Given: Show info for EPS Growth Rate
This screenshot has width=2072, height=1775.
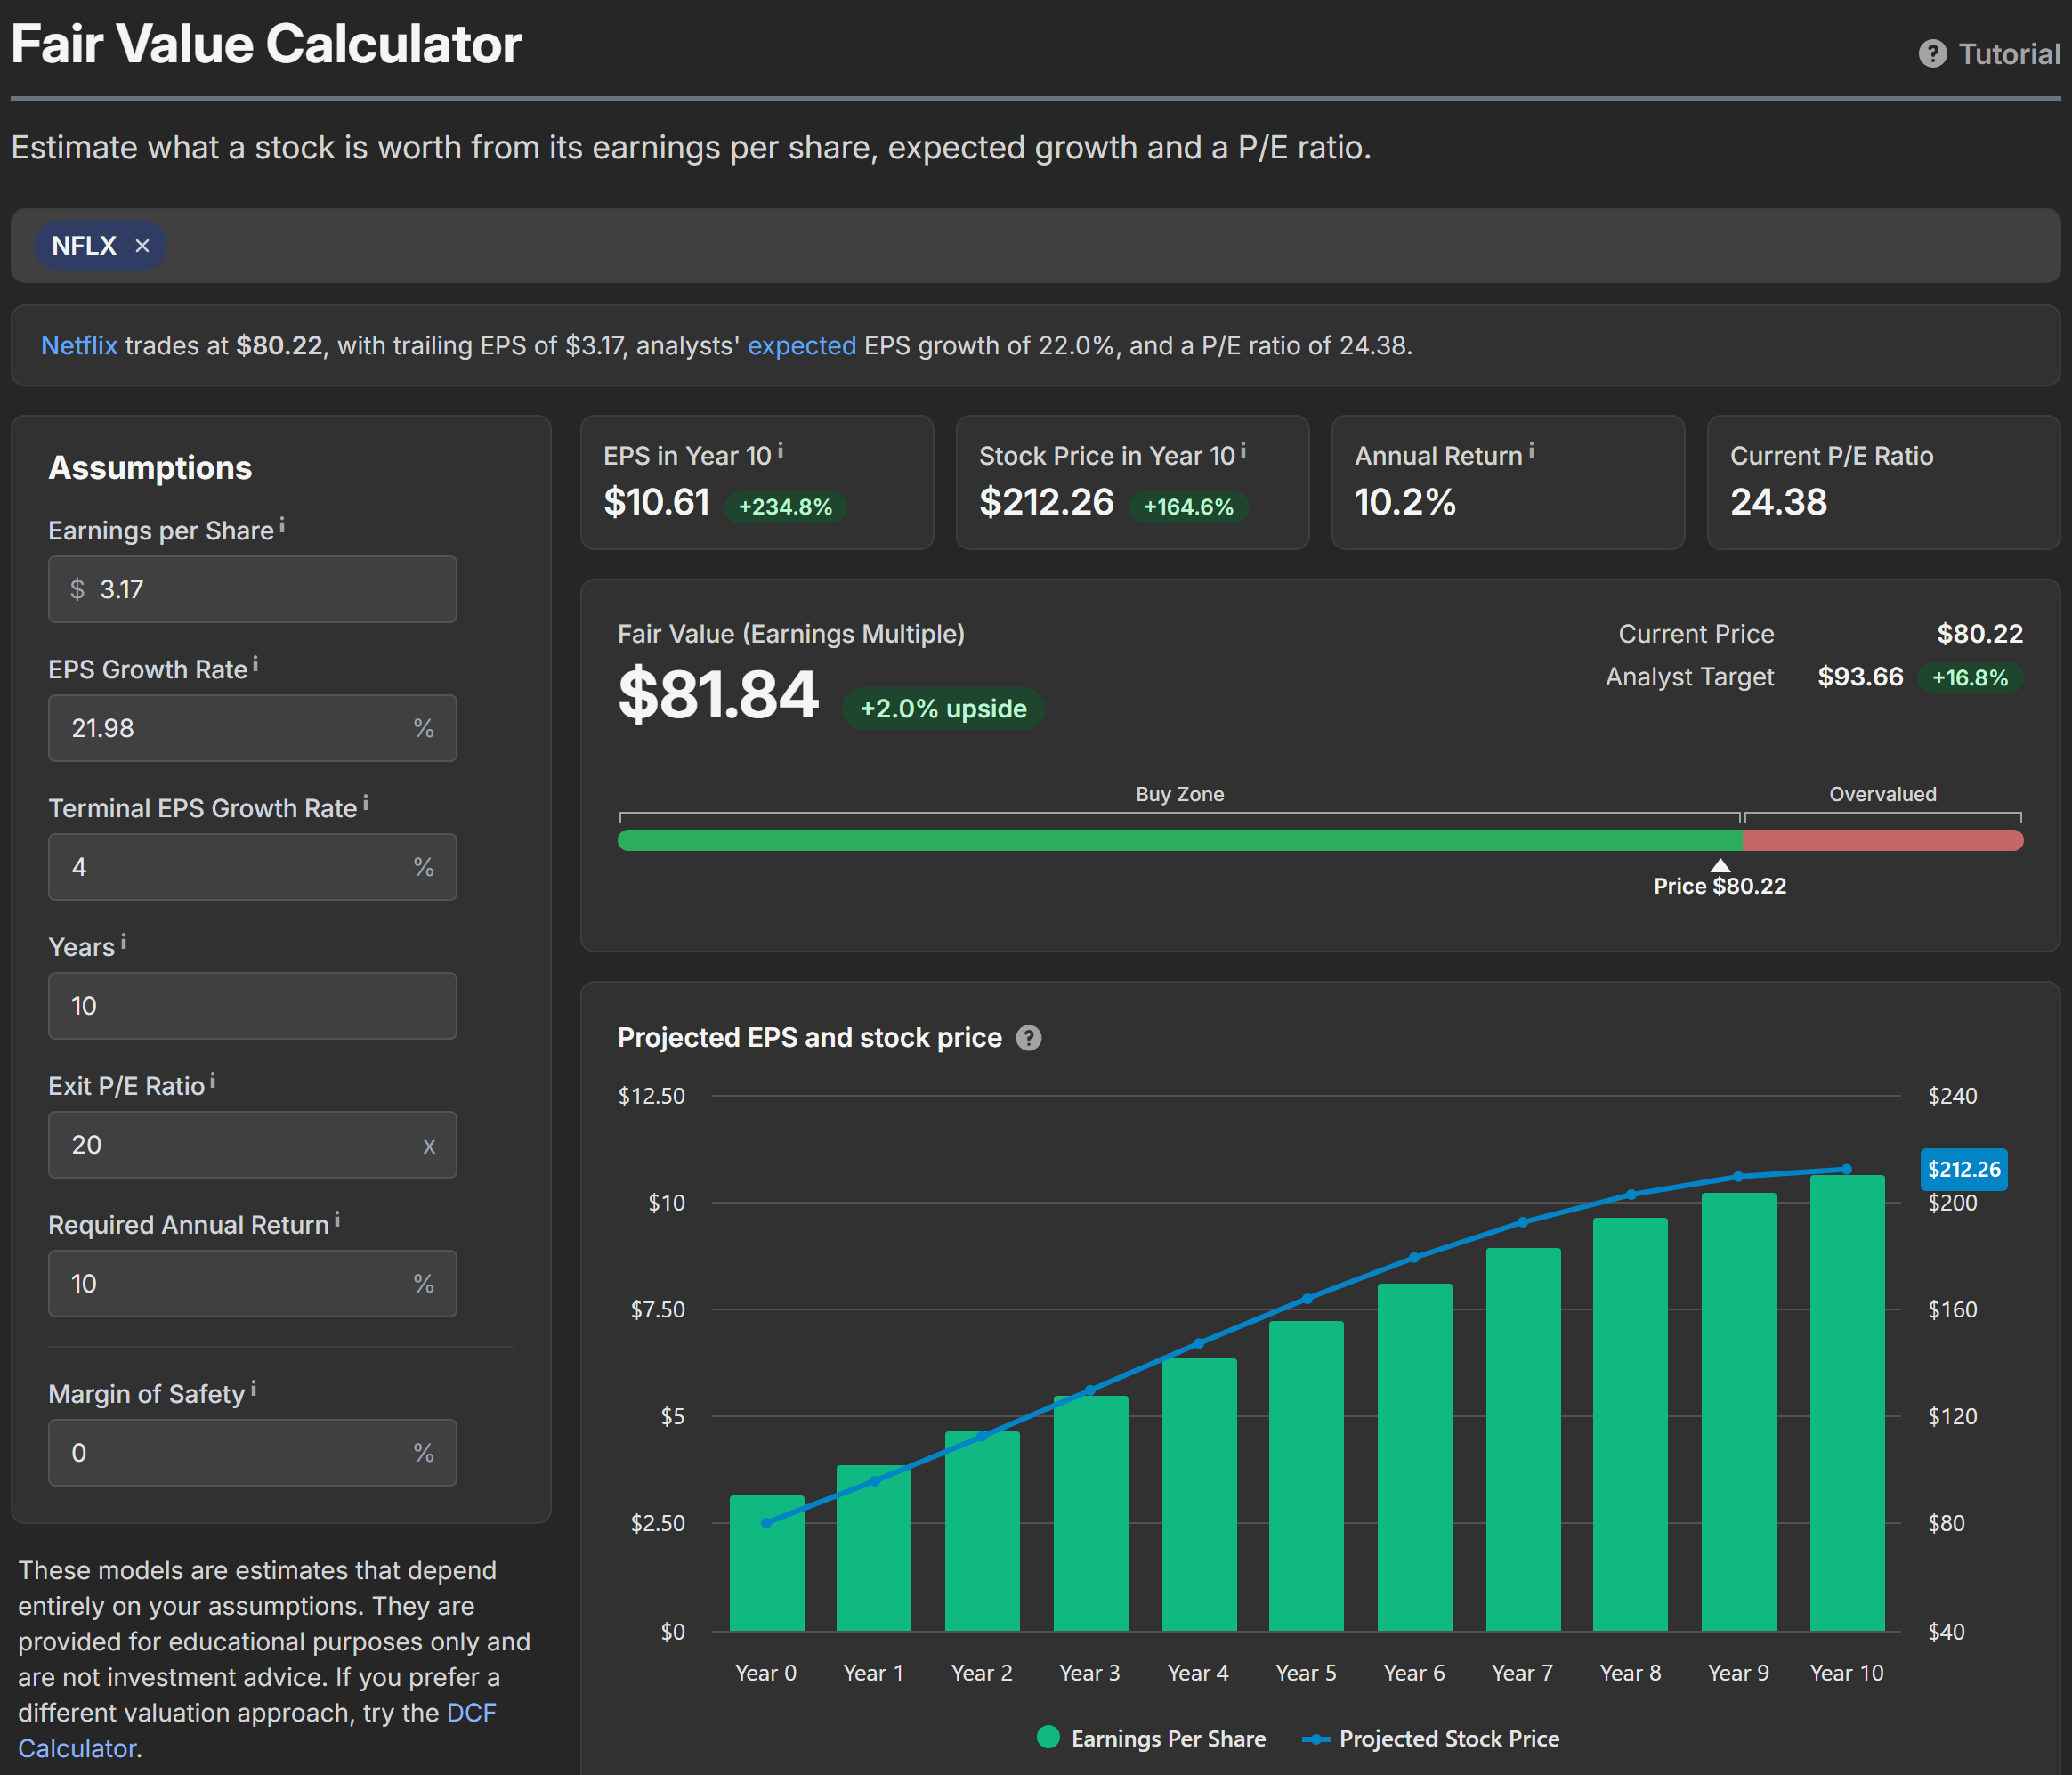Looking at the screenshot, I should (x=256, y=663).
